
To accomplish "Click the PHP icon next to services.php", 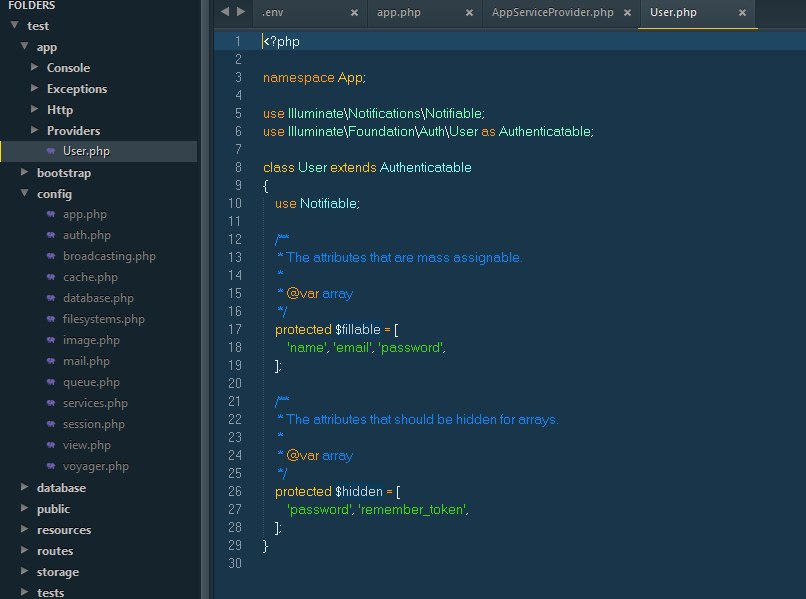I will coord(51,403).
